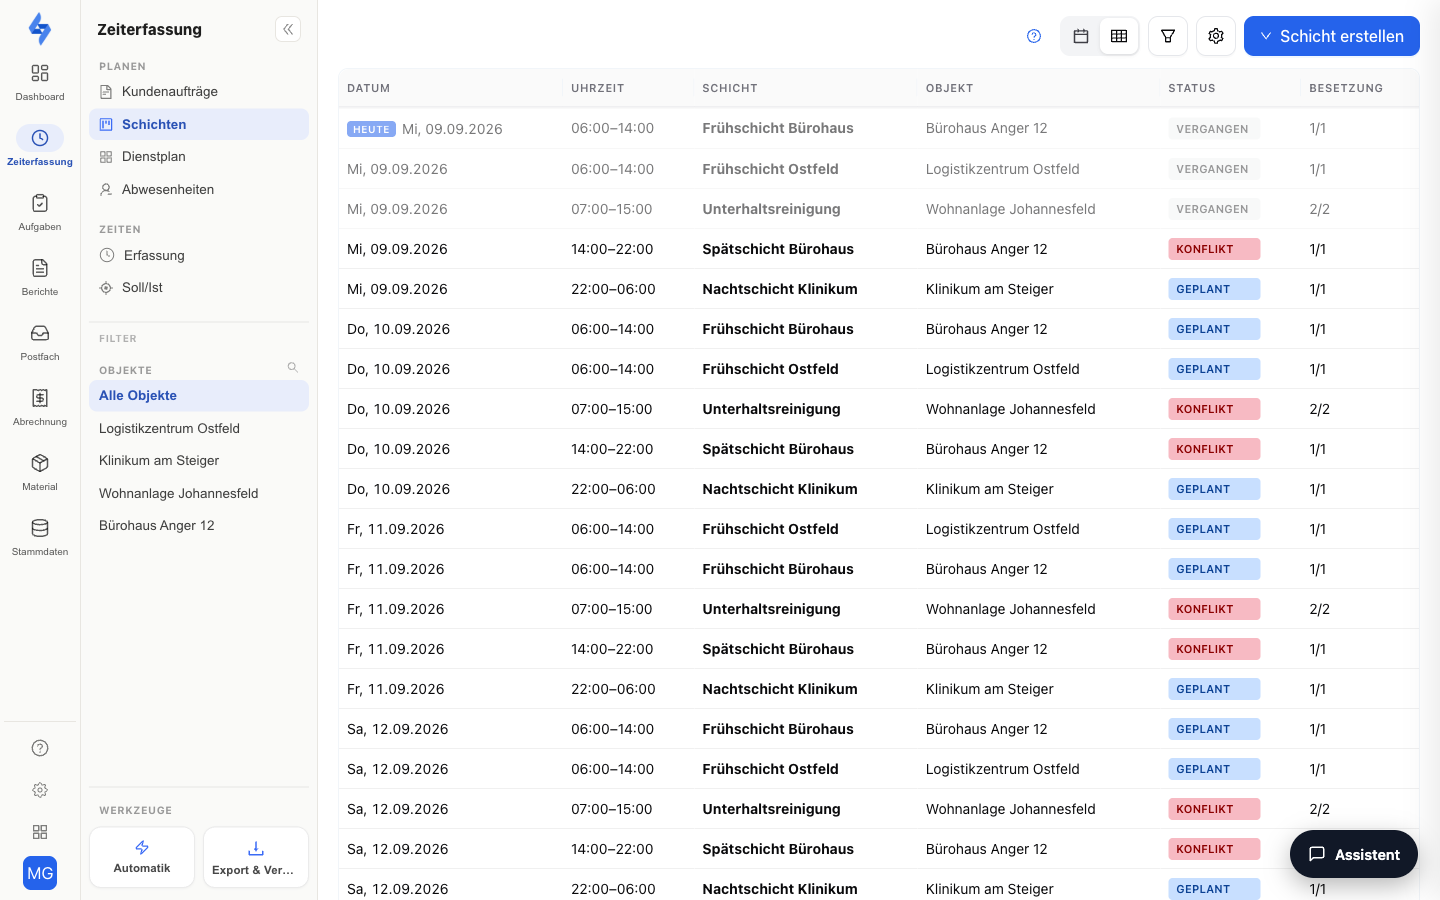Open Dienstplan in the sidebar
Screen dimensions: 1440x900
(199, 157)
